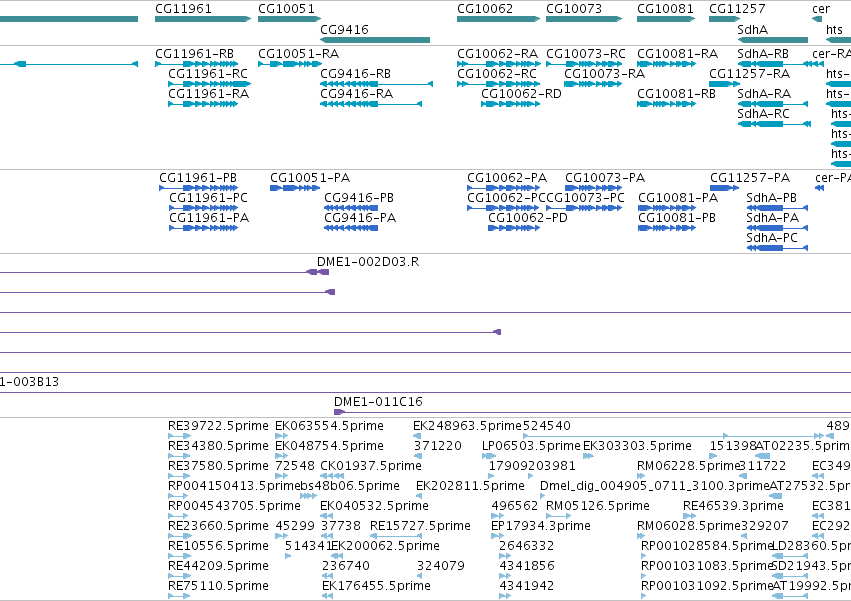Select EST EK063554.5prime

(281, 436)
